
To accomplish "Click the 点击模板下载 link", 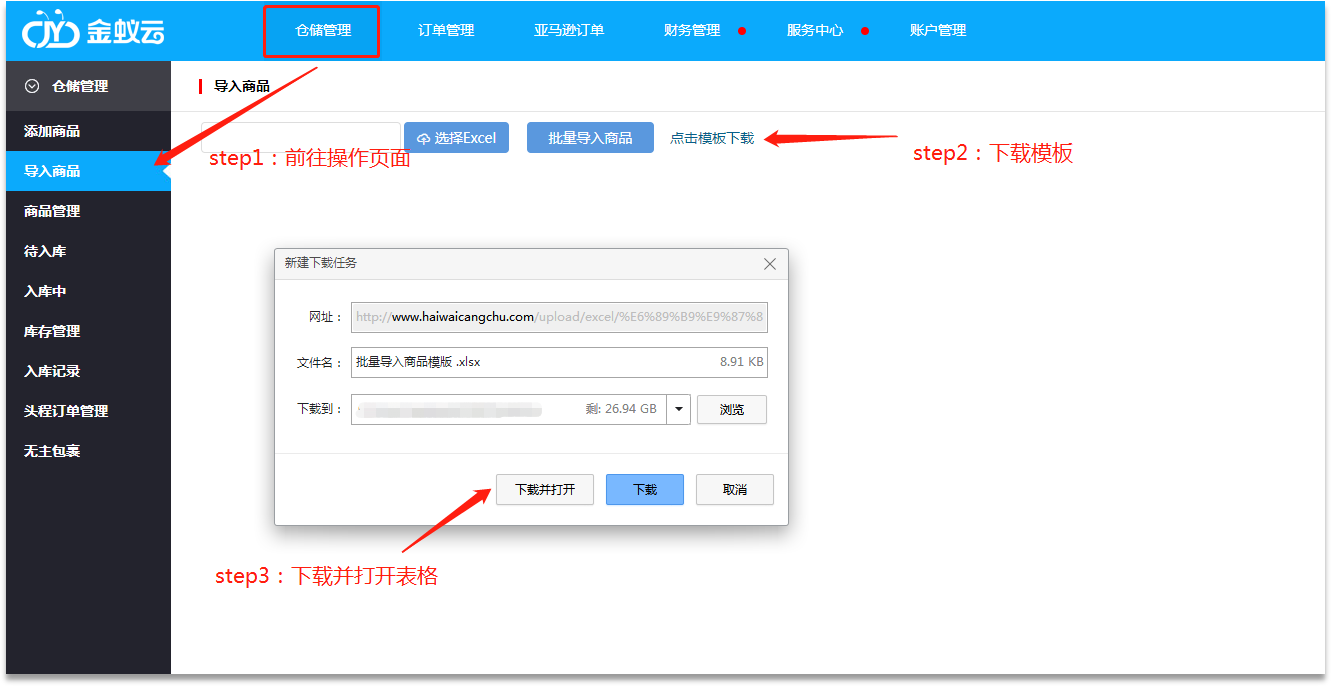I will [712, 138].
